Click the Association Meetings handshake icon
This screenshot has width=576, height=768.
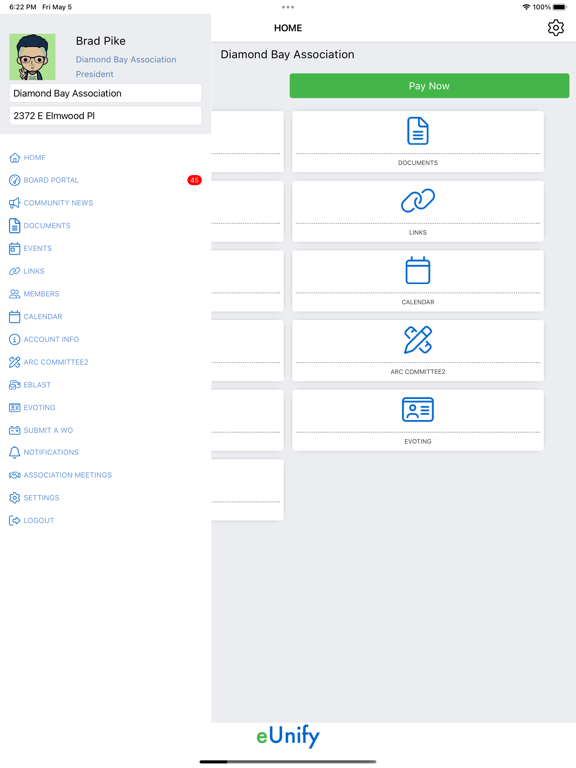point(15,475)
